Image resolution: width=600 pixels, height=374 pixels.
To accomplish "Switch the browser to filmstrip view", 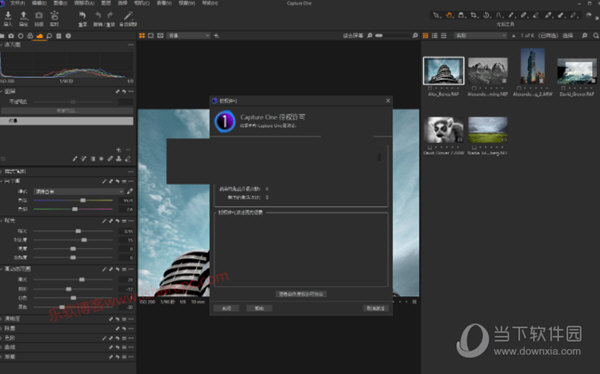I will click(444, 36).
